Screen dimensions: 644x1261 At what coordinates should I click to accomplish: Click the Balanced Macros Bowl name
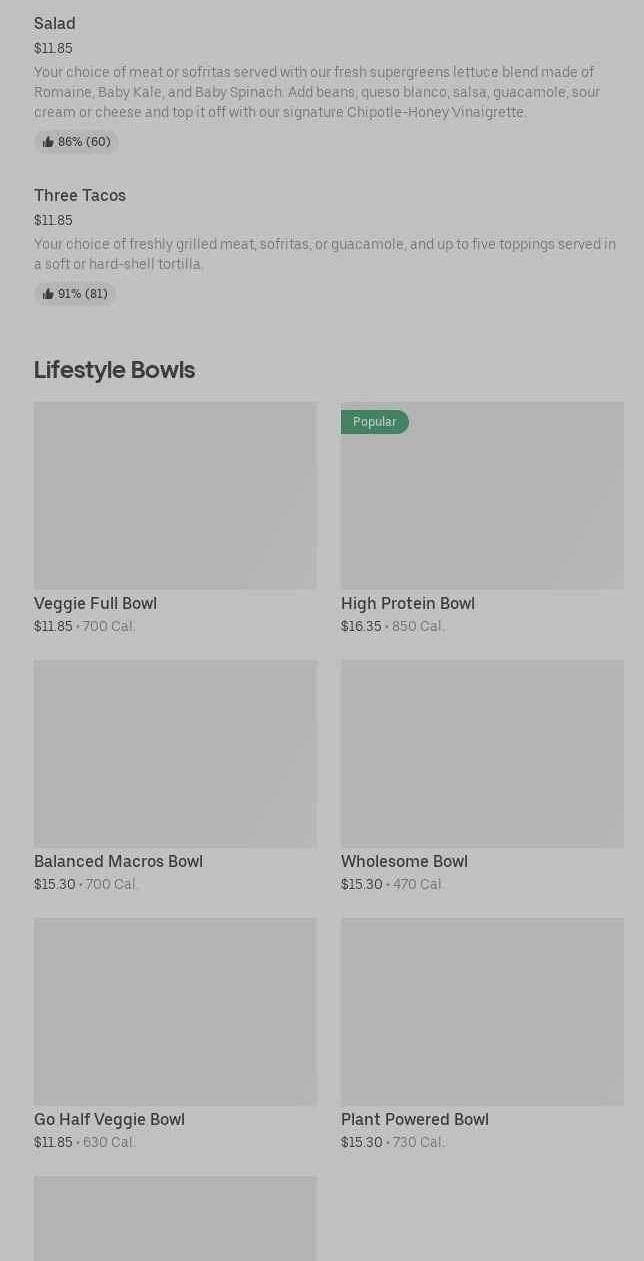coord(118,861)
